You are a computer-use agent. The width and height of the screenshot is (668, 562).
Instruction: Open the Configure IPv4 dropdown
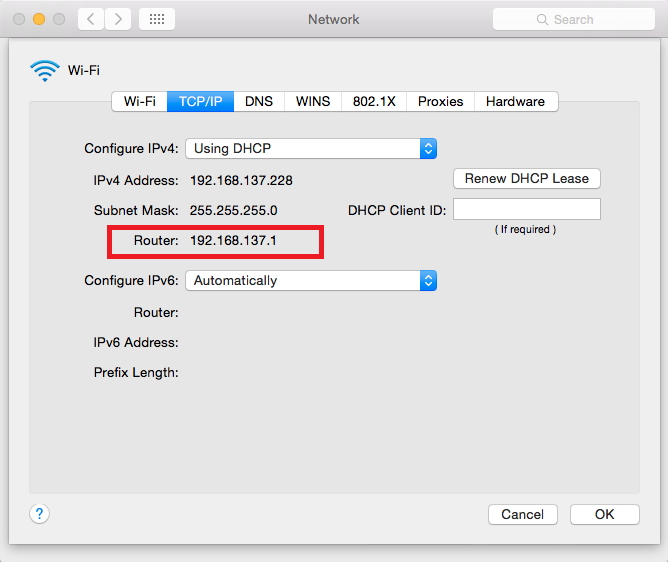(311, 149)
